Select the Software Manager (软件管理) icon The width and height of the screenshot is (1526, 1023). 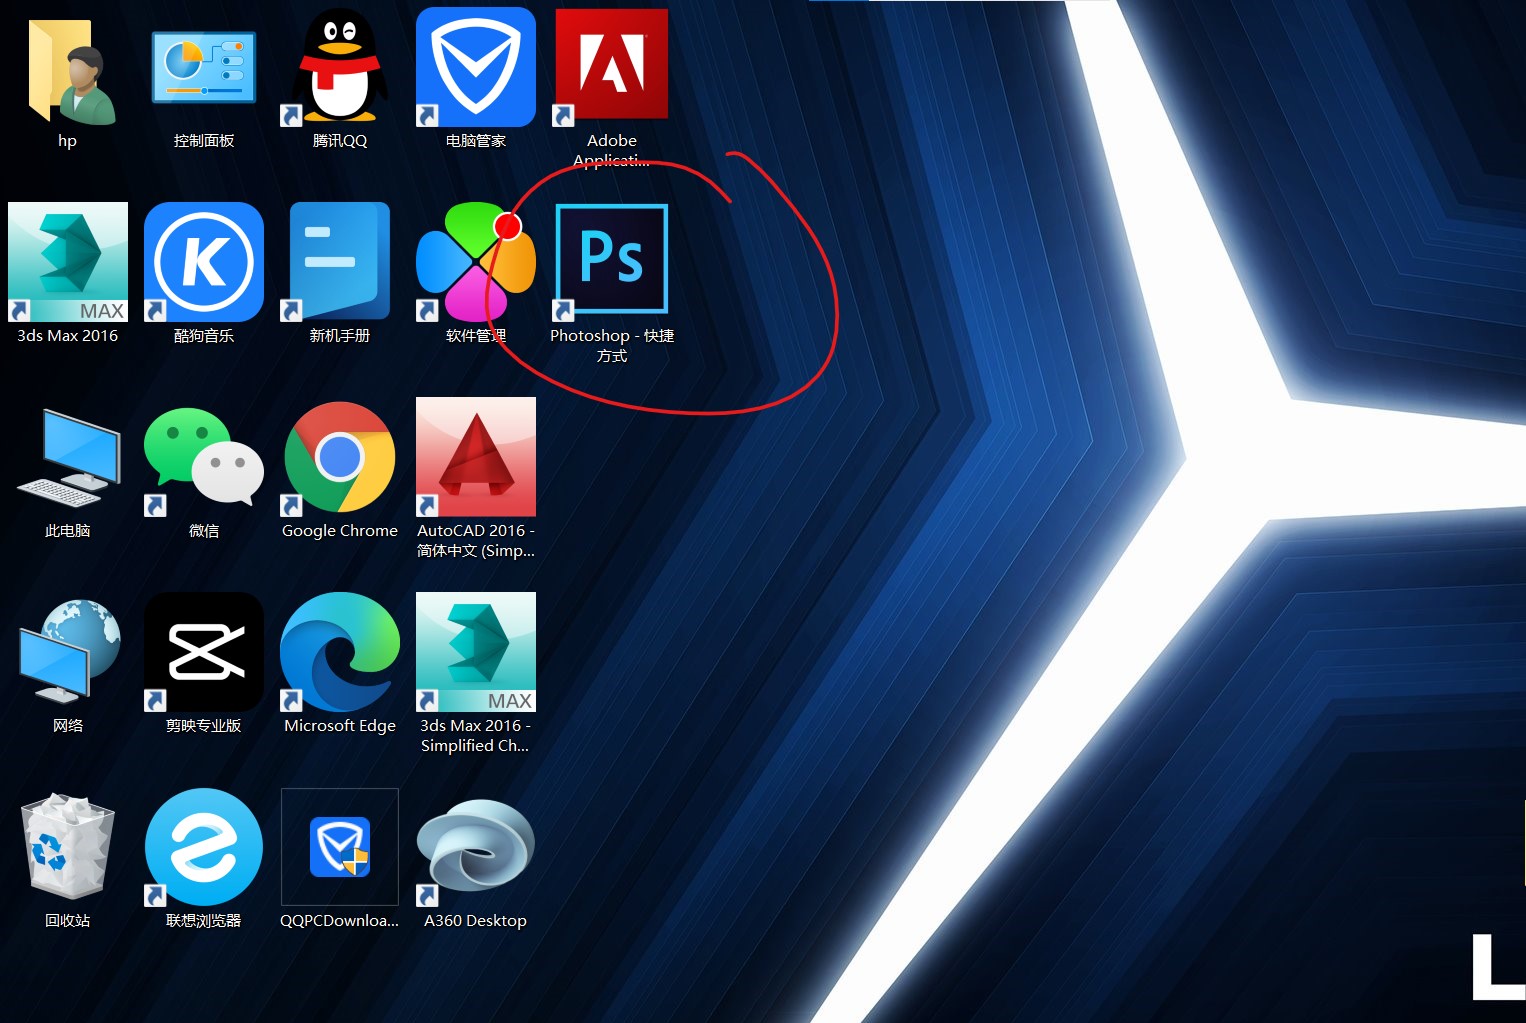point(476,262)
